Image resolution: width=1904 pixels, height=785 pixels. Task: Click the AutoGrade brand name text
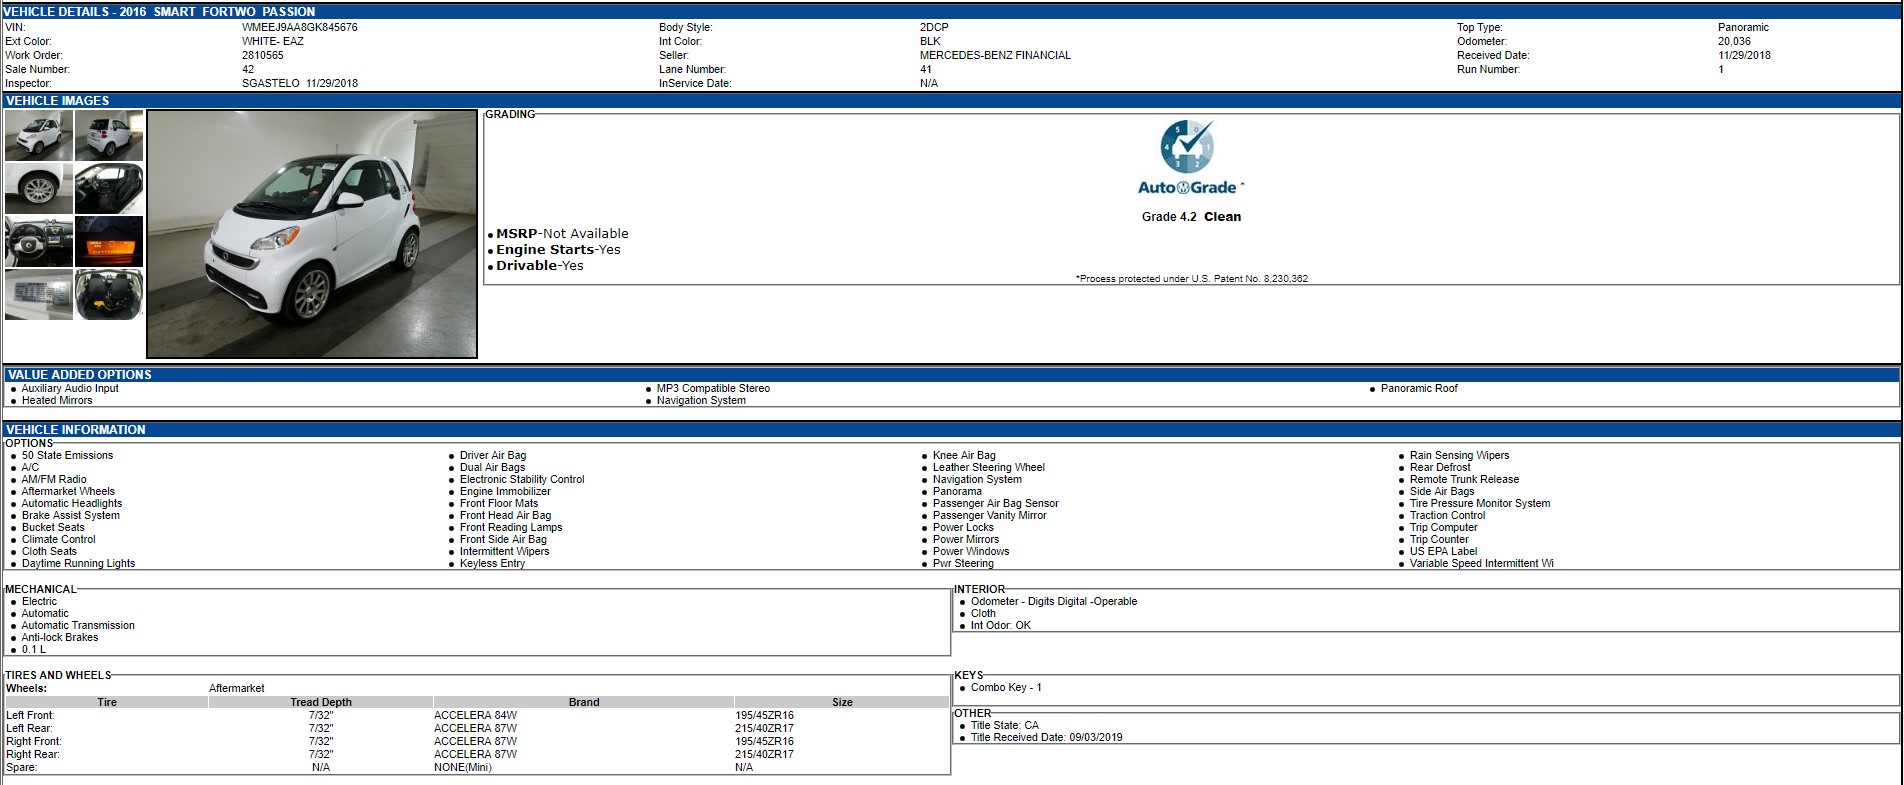(x=1188, y=187)
